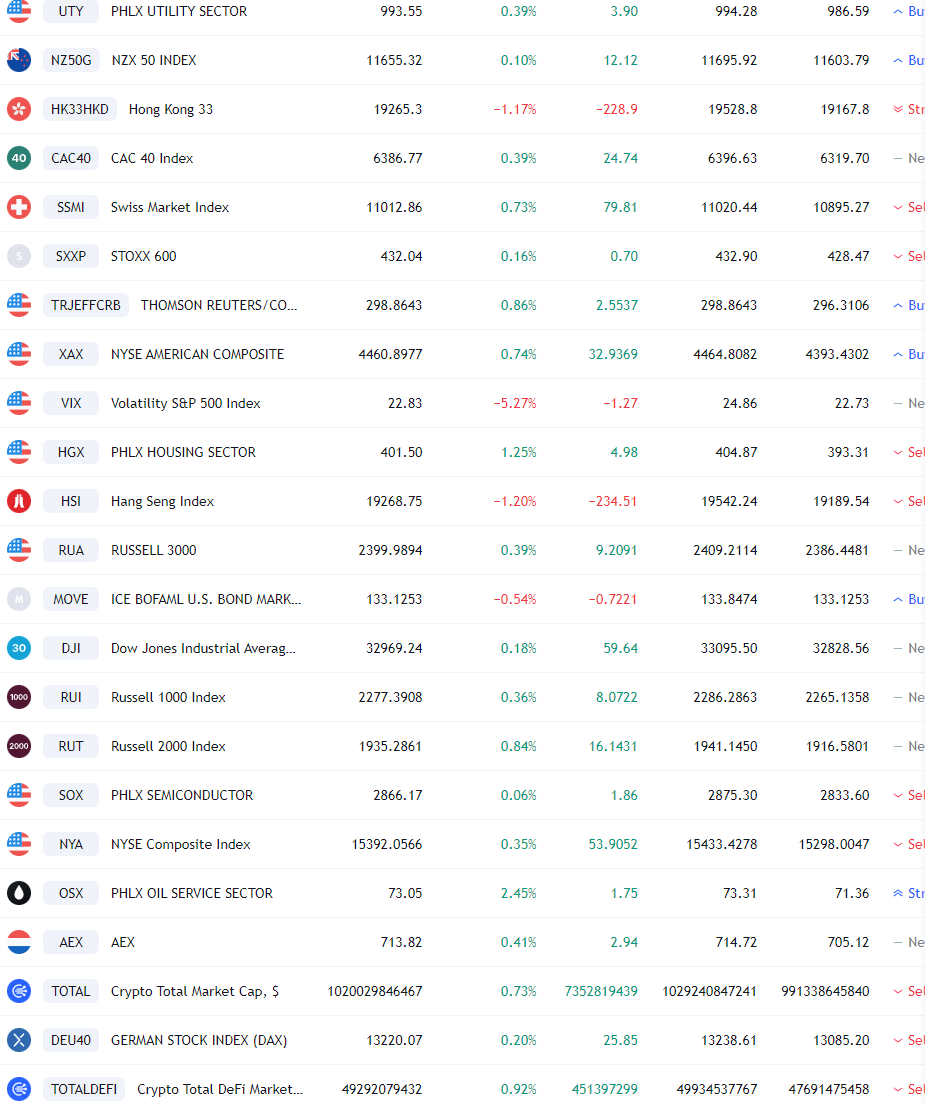This screenshot has width=925, height=1105.
Task: Click the blue X icon for DEU40
Action: click(19, 1039)
